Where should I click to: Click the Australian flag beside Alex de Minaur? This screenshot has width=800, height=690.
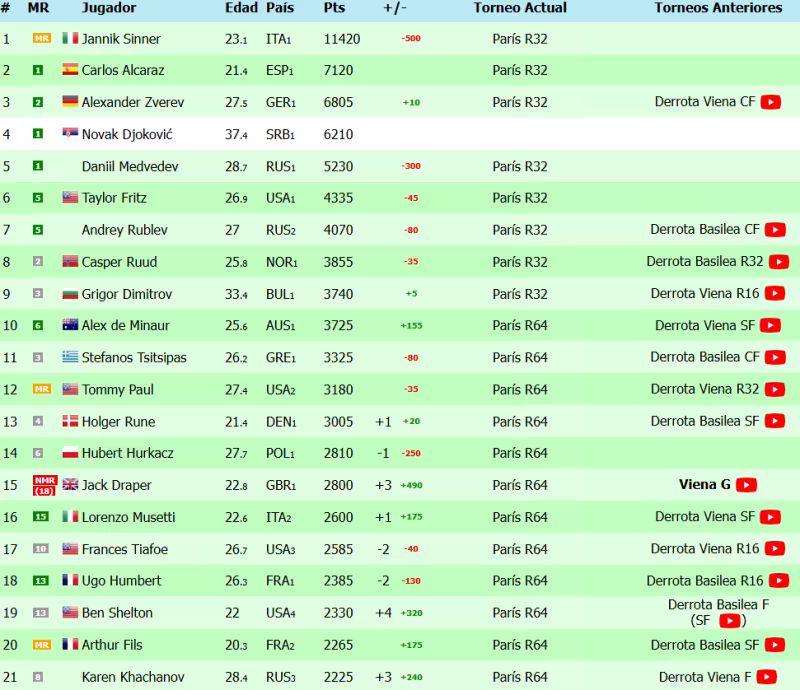[x=70, y=325]
